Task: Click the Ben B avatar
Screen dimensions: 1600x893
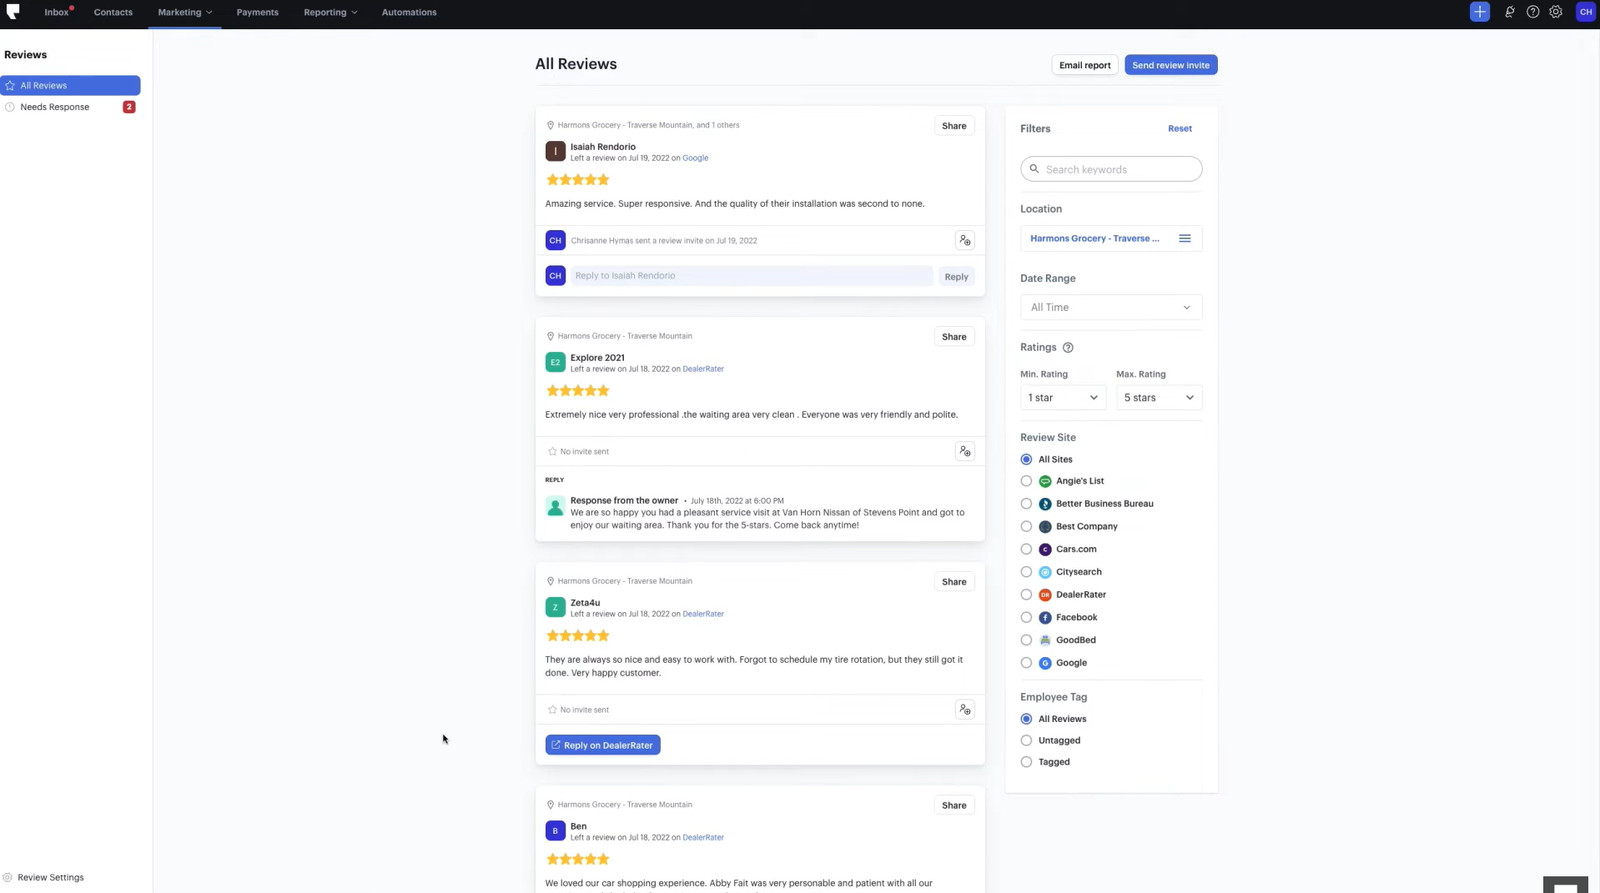Action: tap(555, 831)
